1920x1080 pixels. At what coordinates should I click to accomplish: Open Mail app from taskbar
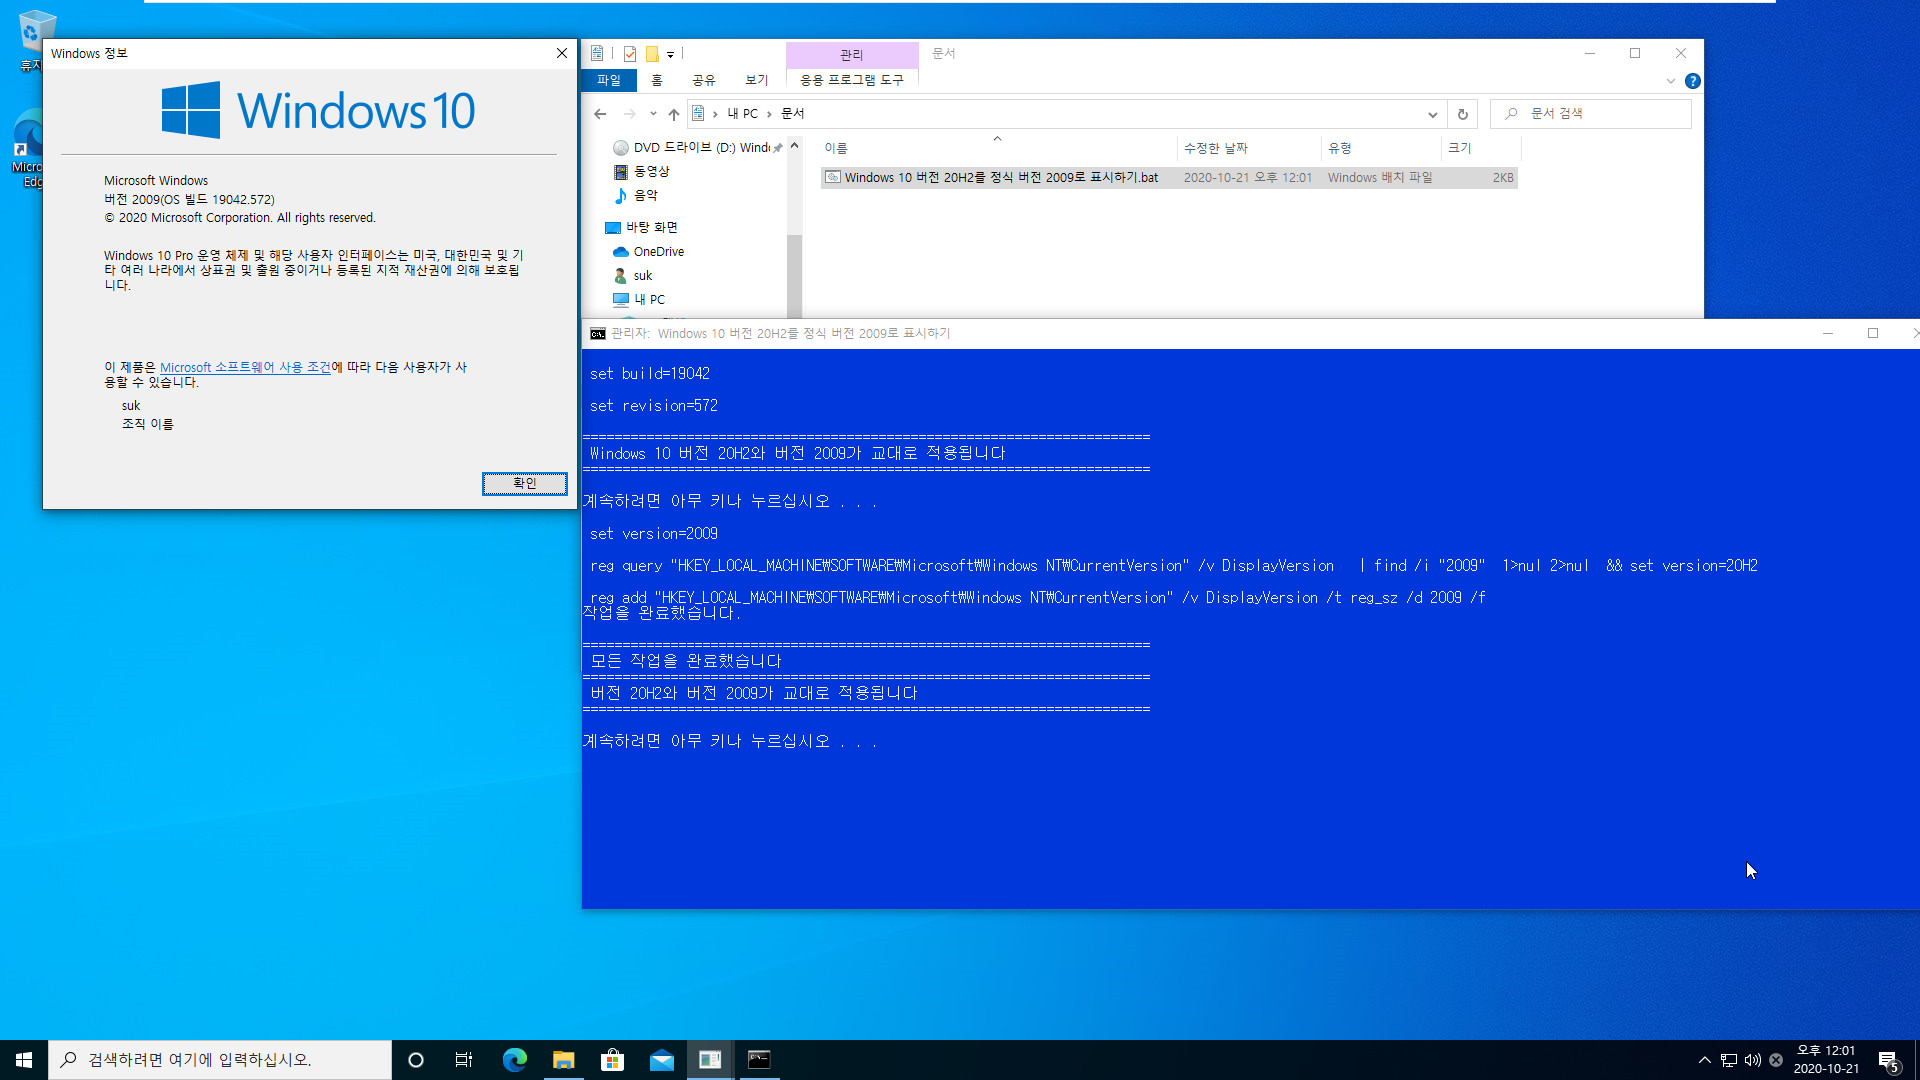(661, 1060)
